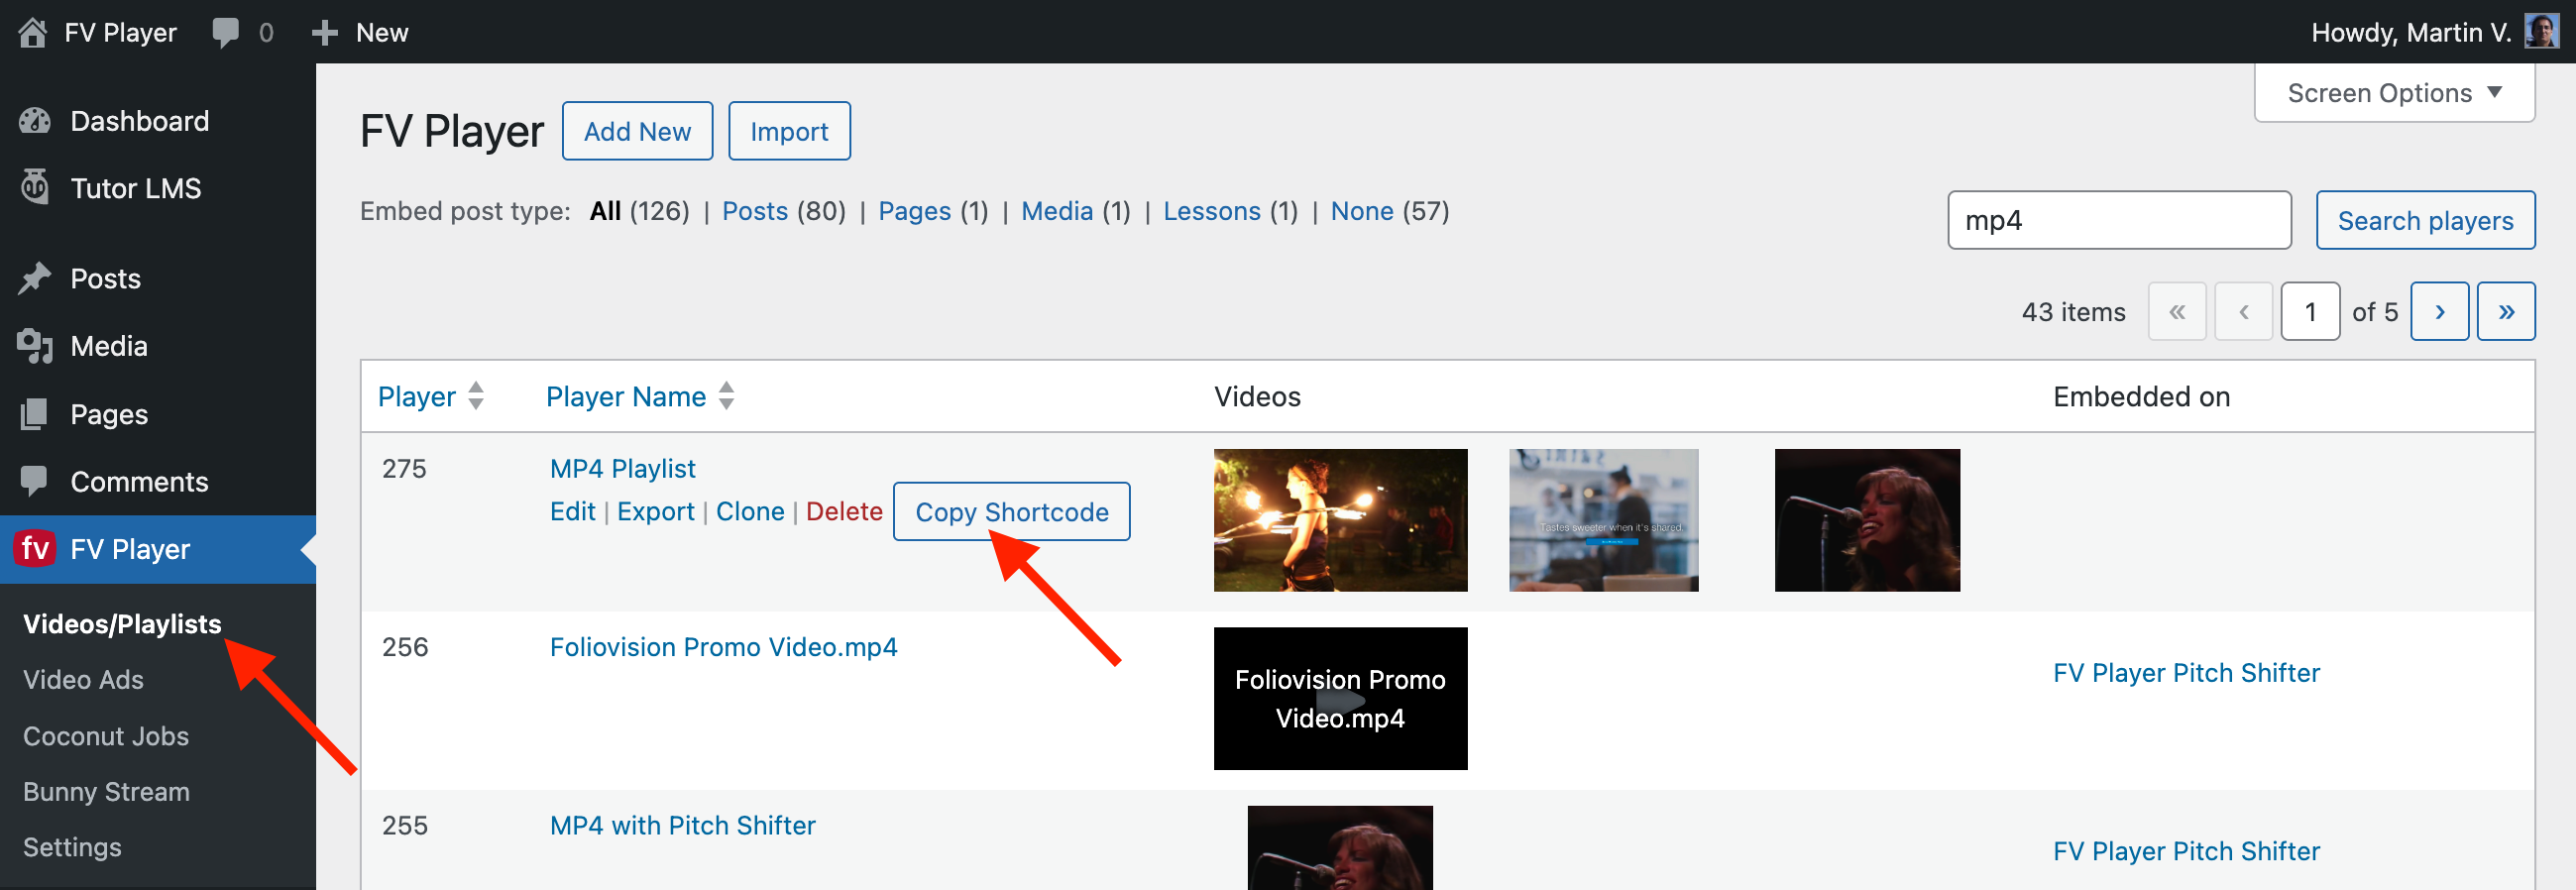
Task: Click the Add New button
Action: point(637,131)
